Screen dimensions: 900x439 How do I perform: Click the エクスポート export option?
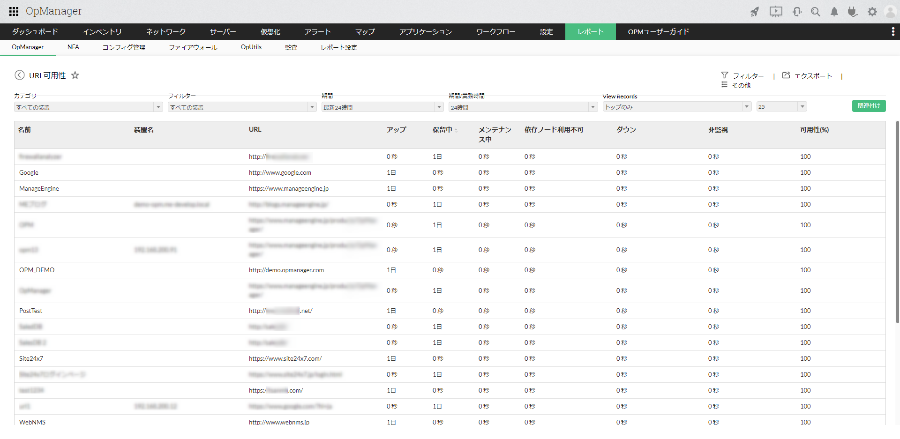807,76
